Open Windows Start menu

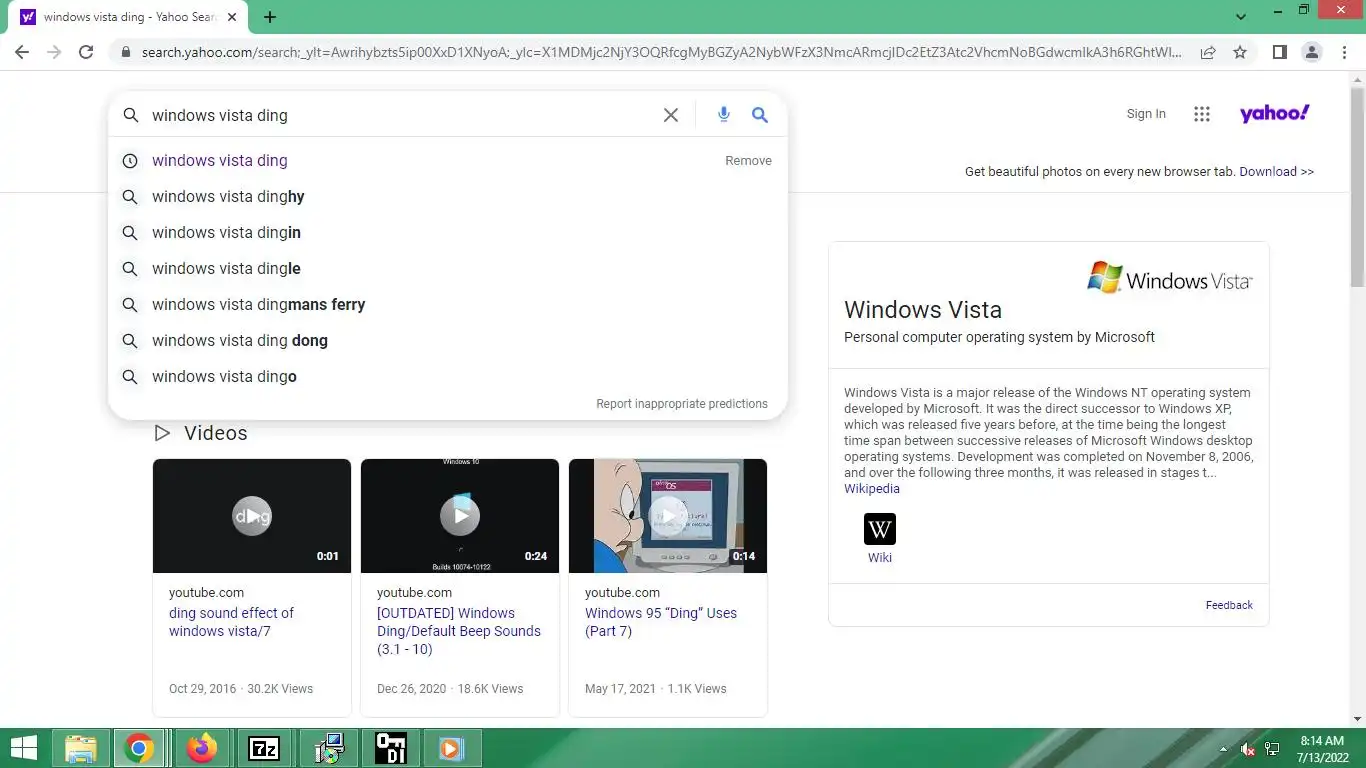click(24, 748)
